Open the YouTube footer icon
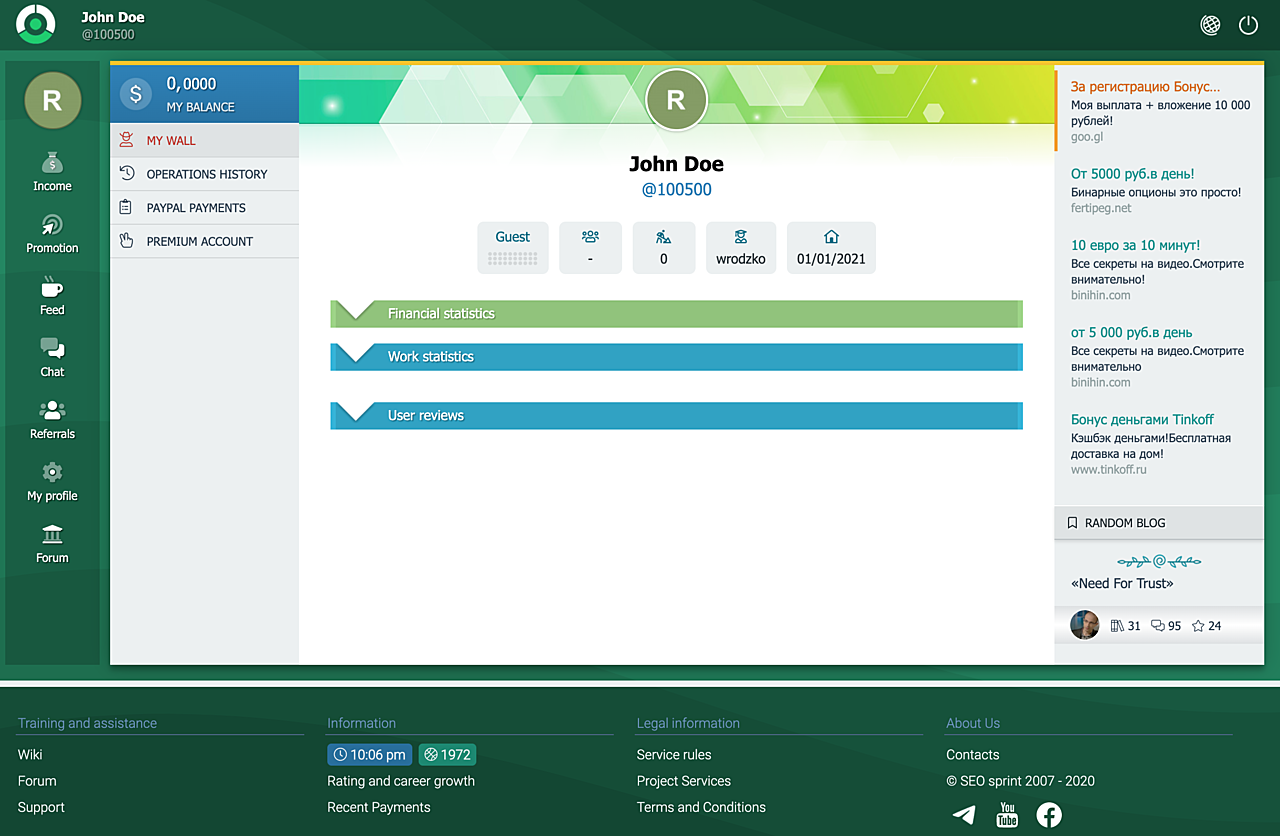Viewport: 1280px width, 836px height. coord(1007,815)
